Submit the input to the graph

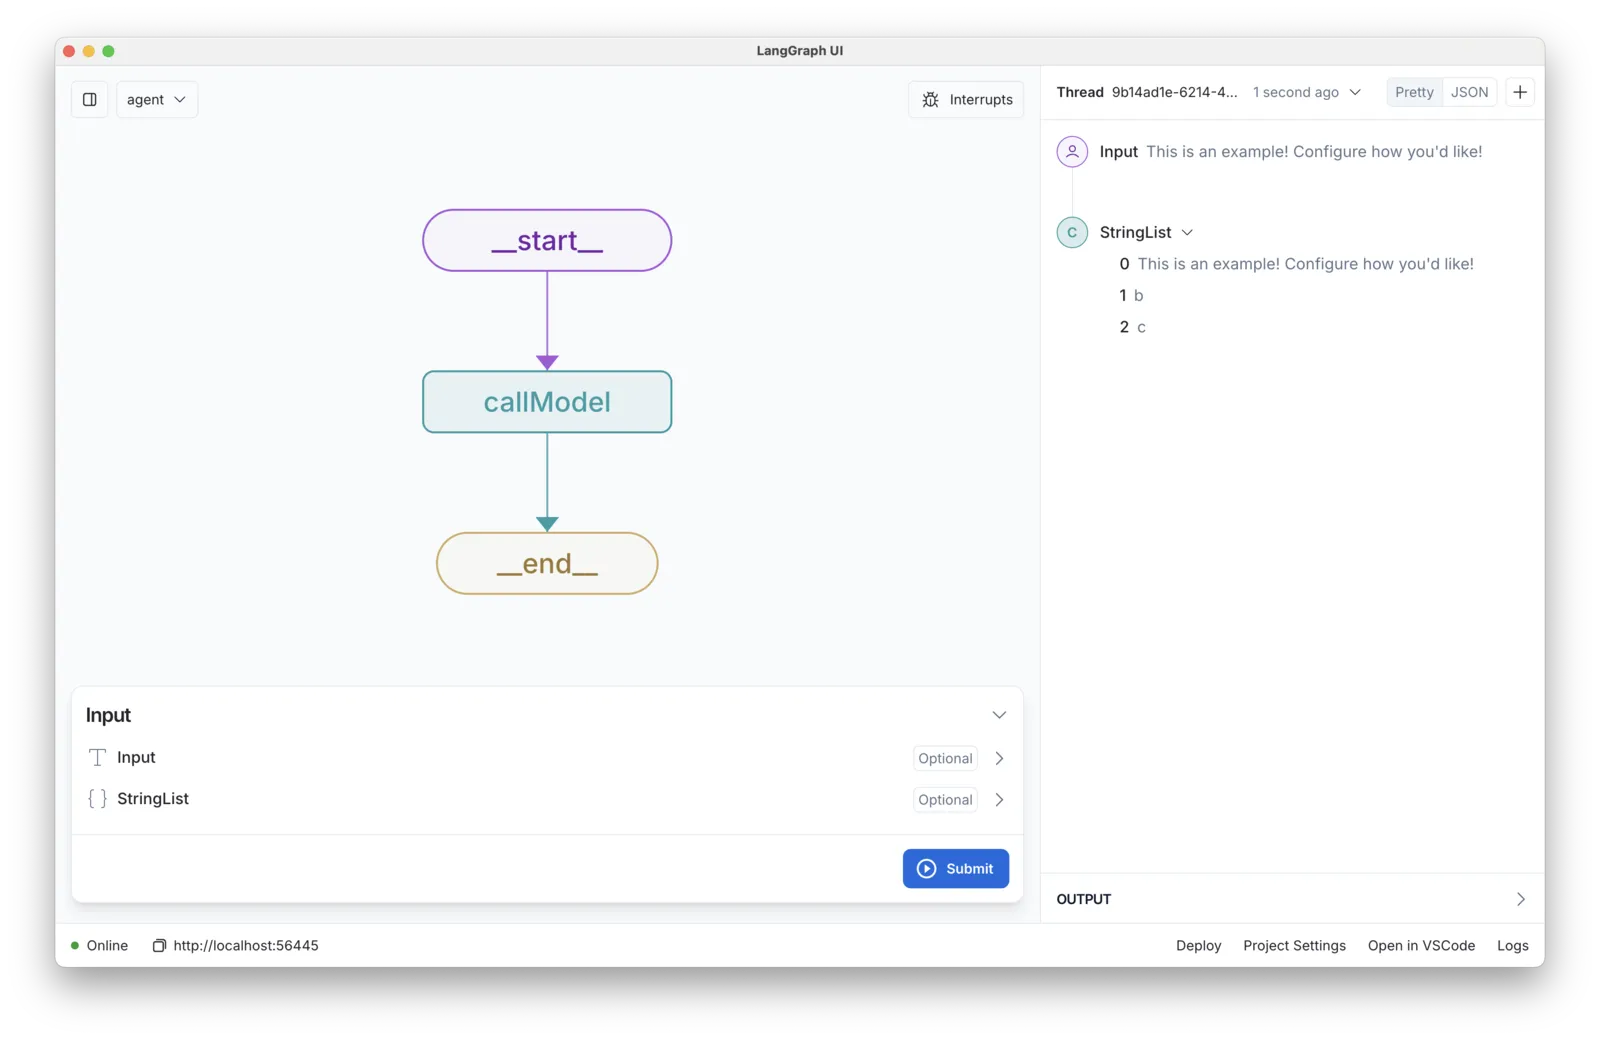point(955,868)
